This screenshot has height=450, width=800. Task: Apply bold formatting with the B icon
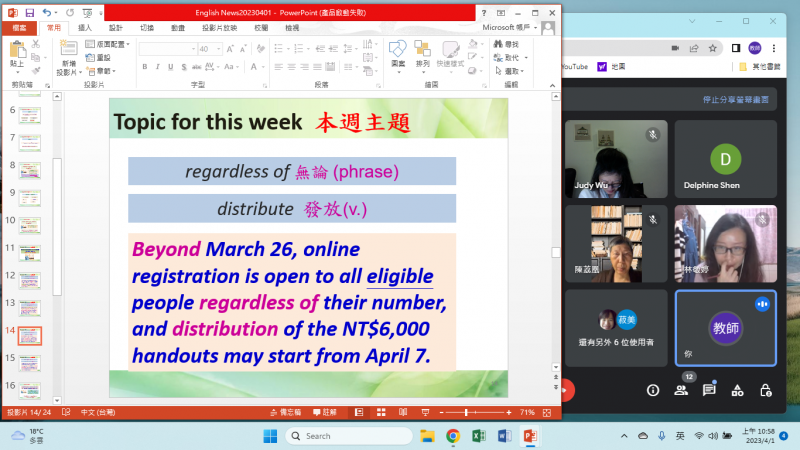145,67
